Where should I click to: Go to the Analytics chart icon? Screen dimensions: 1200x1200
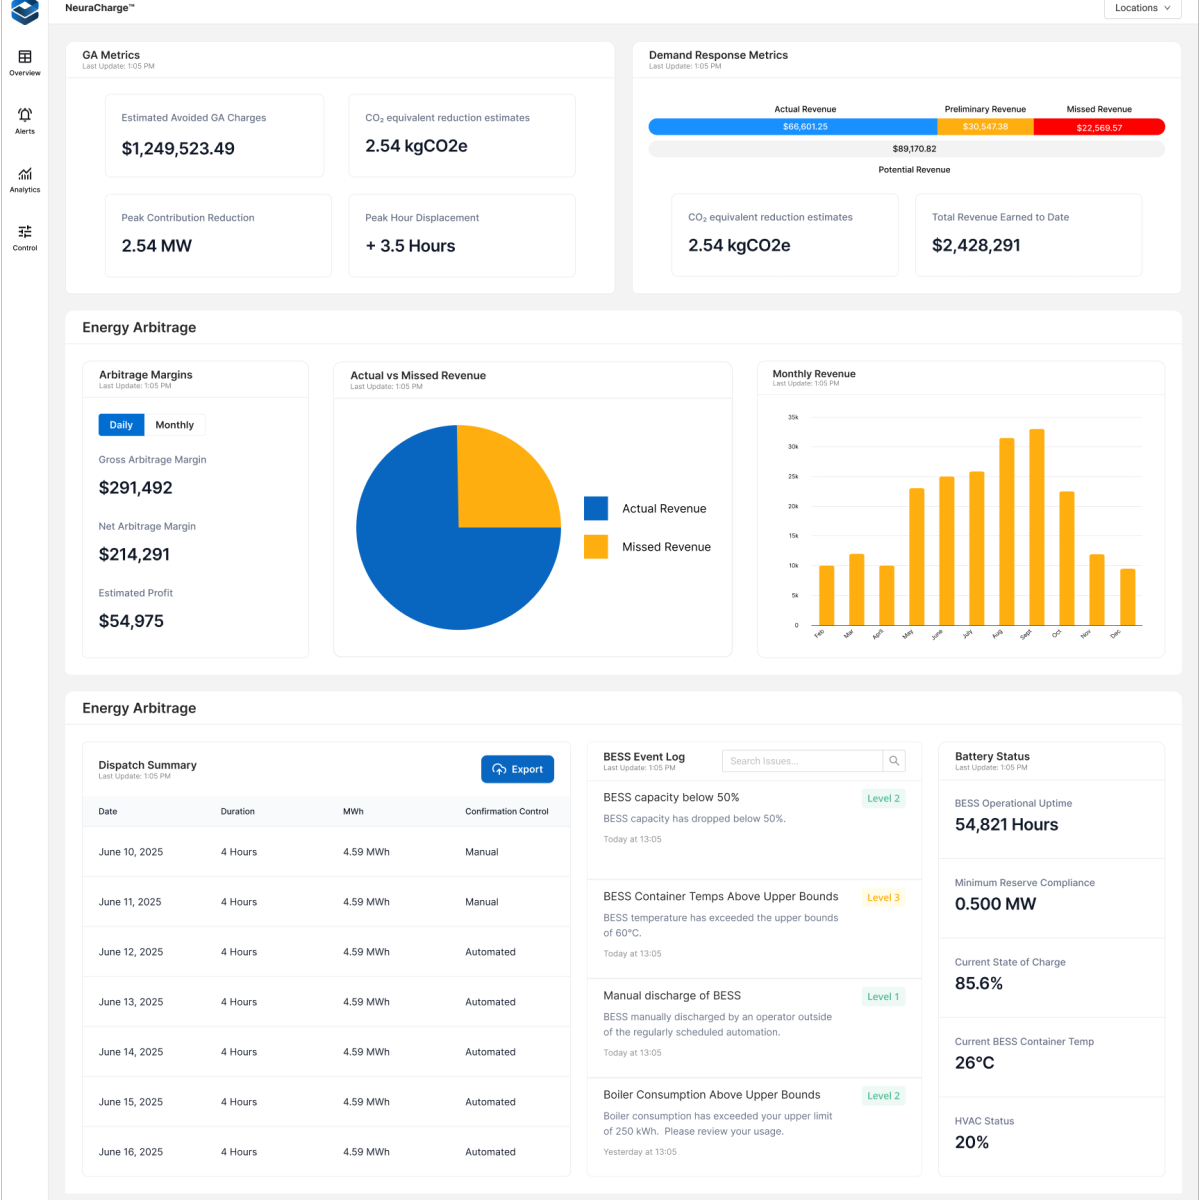click(x=25, y=174)
